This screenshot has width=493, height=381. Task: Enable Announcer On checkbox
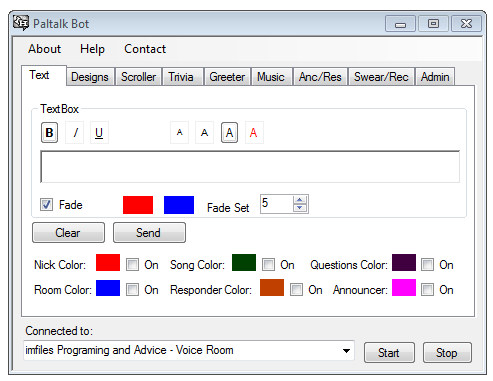(x=427, y=290)
